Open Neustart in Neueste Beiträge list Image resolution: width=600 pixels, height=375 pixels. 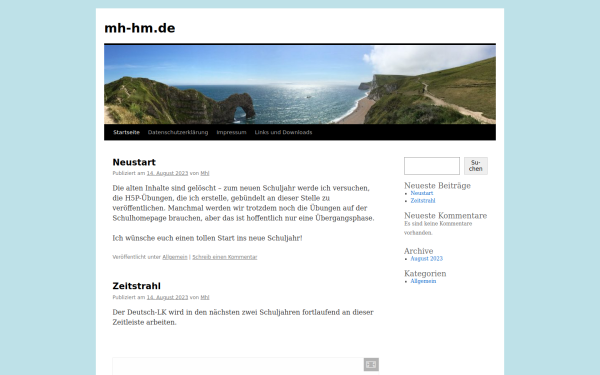click(x=422, y=193)
